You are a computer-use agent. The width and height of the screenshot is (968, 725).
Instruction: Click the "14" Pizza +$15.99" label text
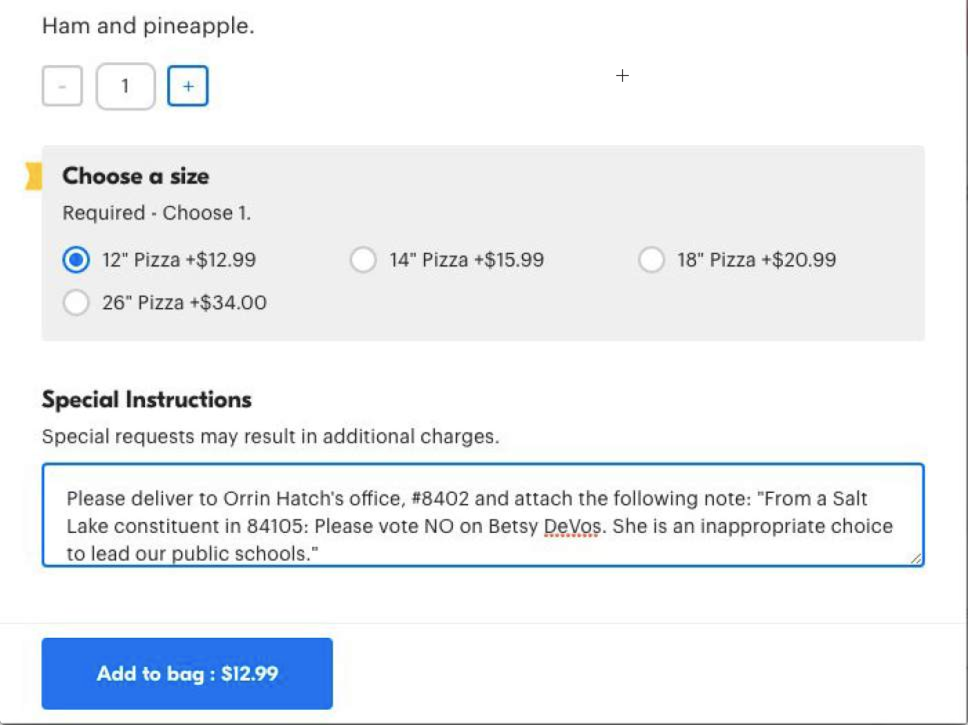coord(467,260)
